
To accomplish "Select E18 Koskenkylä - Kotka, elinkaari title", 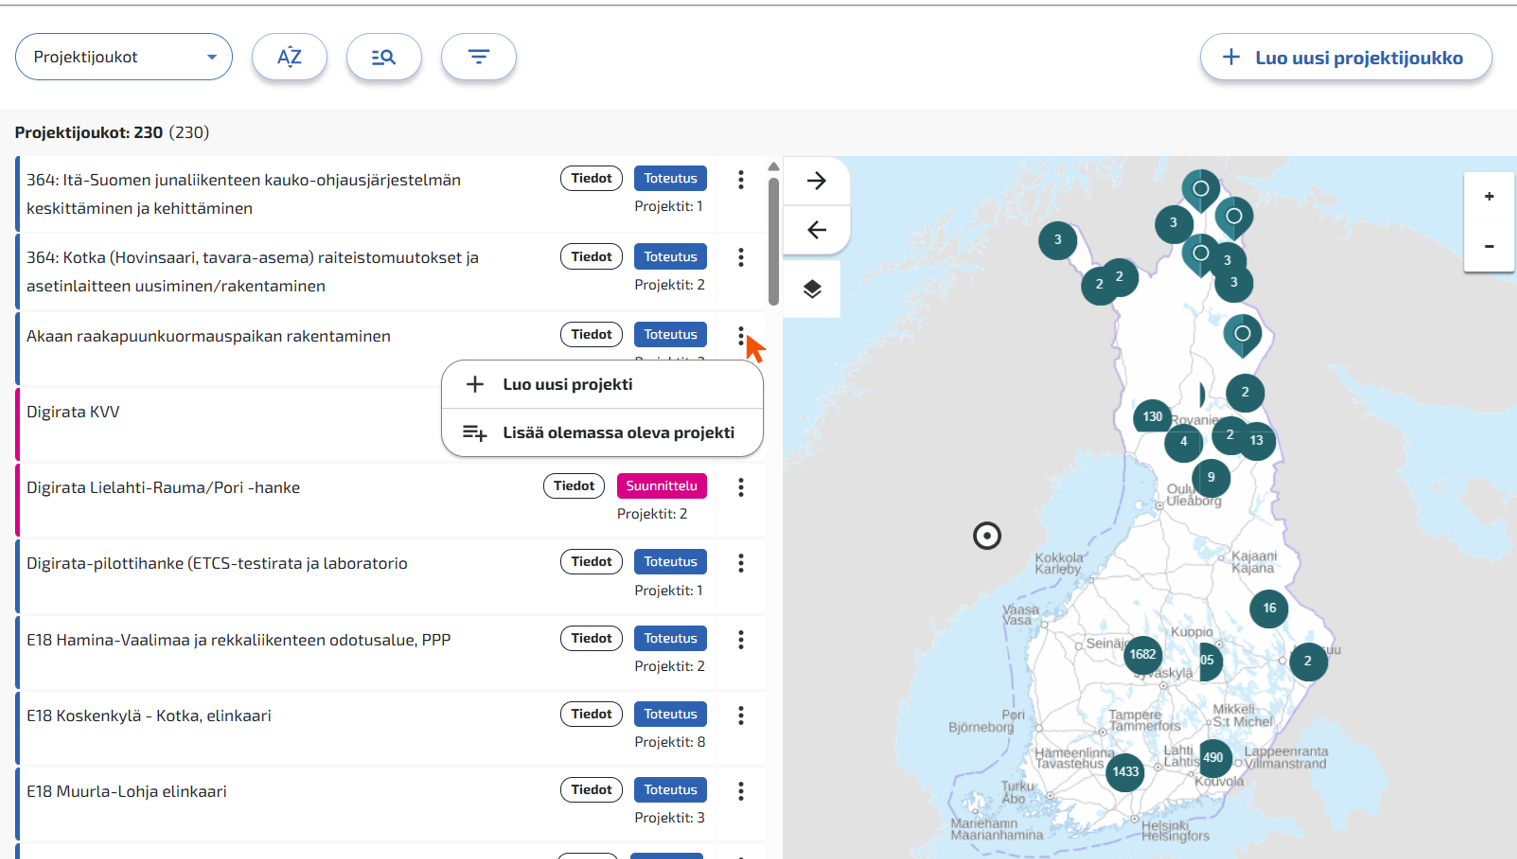I will (x=149, y=716).
